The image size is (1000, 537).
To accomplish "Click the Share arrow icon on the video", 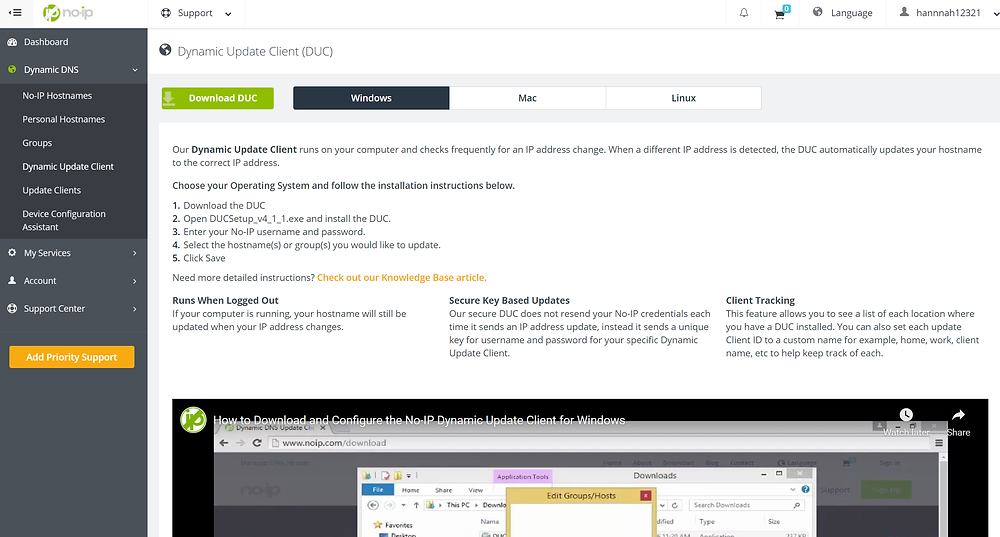I will (959, 415).
